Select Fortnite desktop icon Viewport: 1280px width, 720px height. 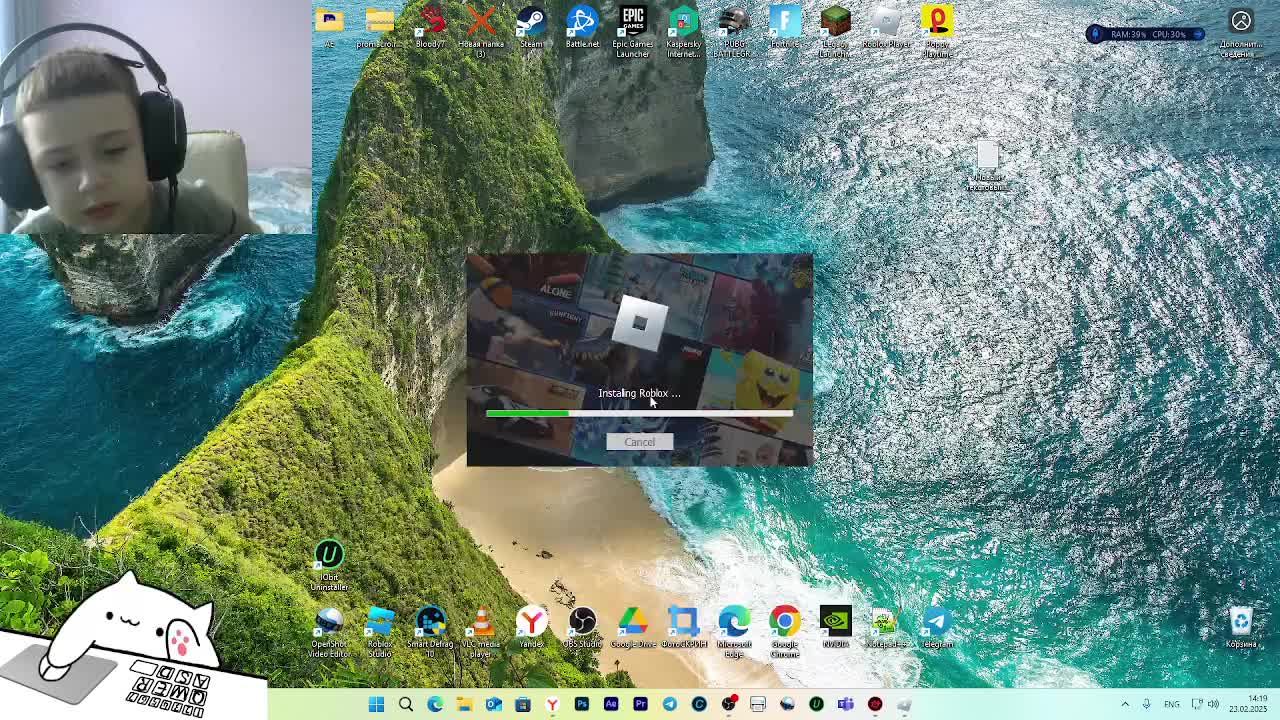tap(785, 27)
